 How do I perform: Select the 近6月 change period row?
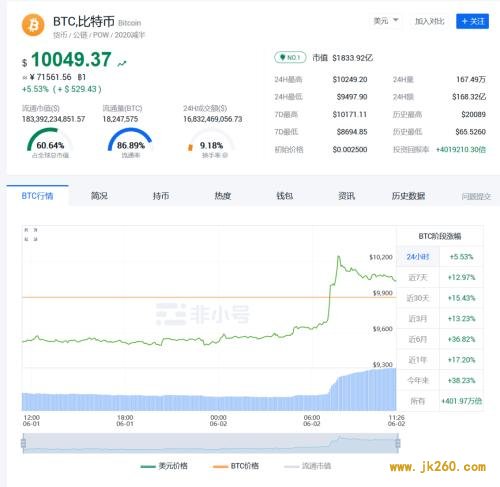pyautogui.click(x=440, y=339)
